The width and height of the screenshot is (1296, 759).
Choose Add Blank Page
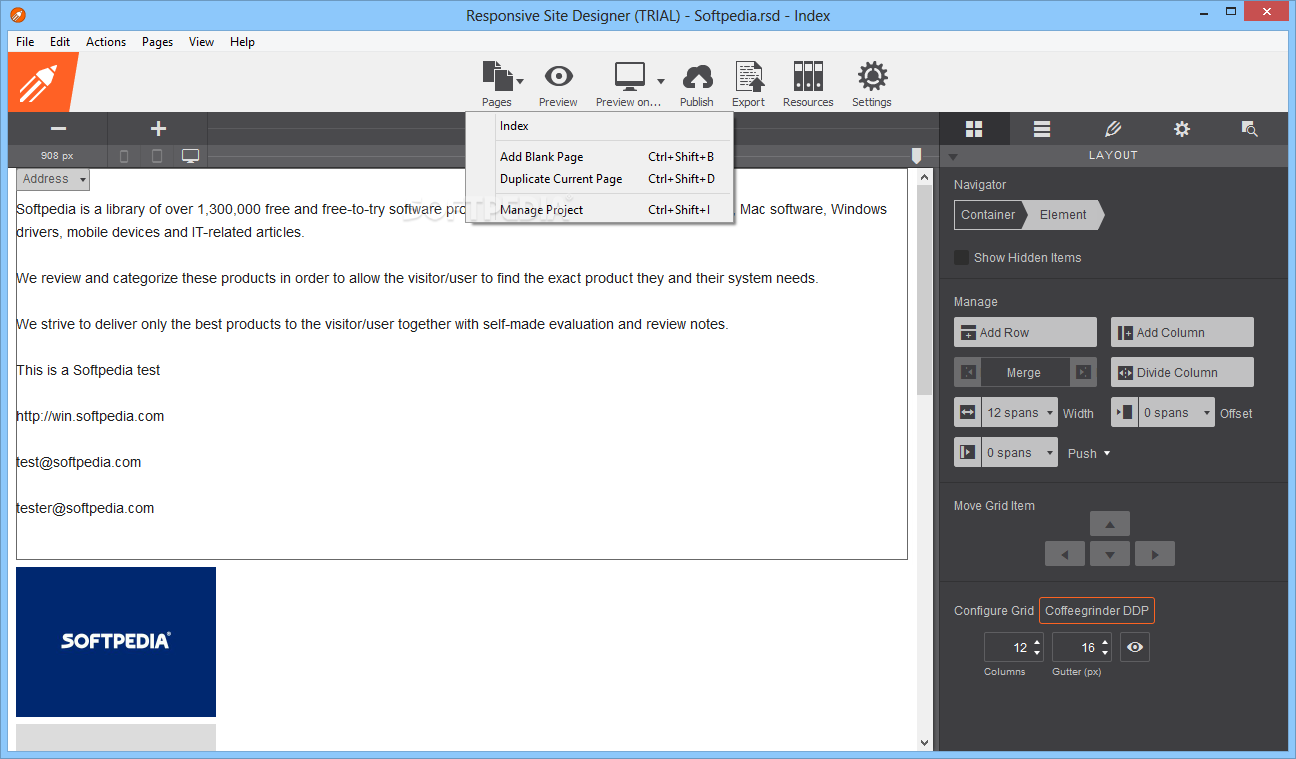pos(600,157)
